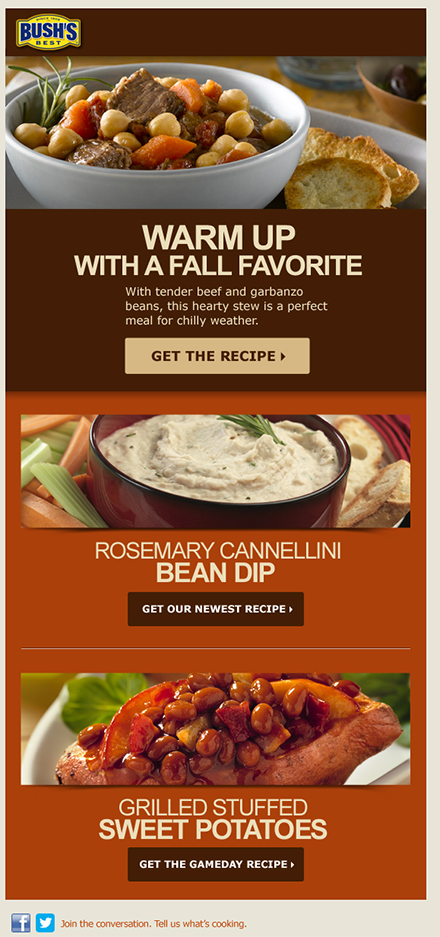Click the arrow on Get The Recipe

283,357
